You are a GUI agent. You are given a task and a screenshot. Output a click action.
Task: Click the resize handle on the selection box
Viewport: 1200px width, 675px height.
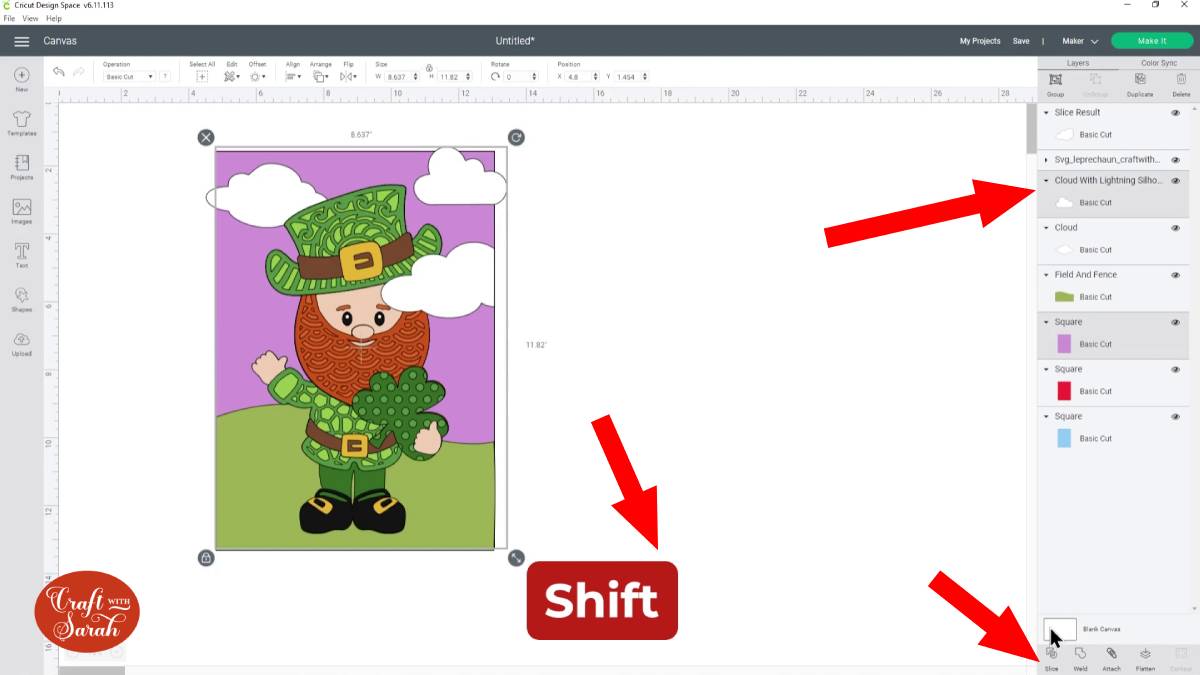click(516, 558)
